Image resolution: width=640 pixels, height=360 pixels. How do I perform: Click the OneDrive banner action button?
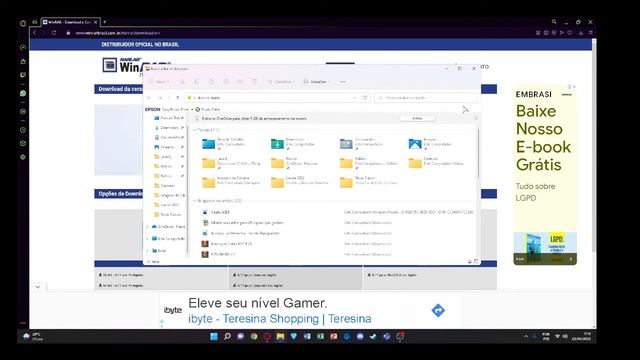click(417, 118)
